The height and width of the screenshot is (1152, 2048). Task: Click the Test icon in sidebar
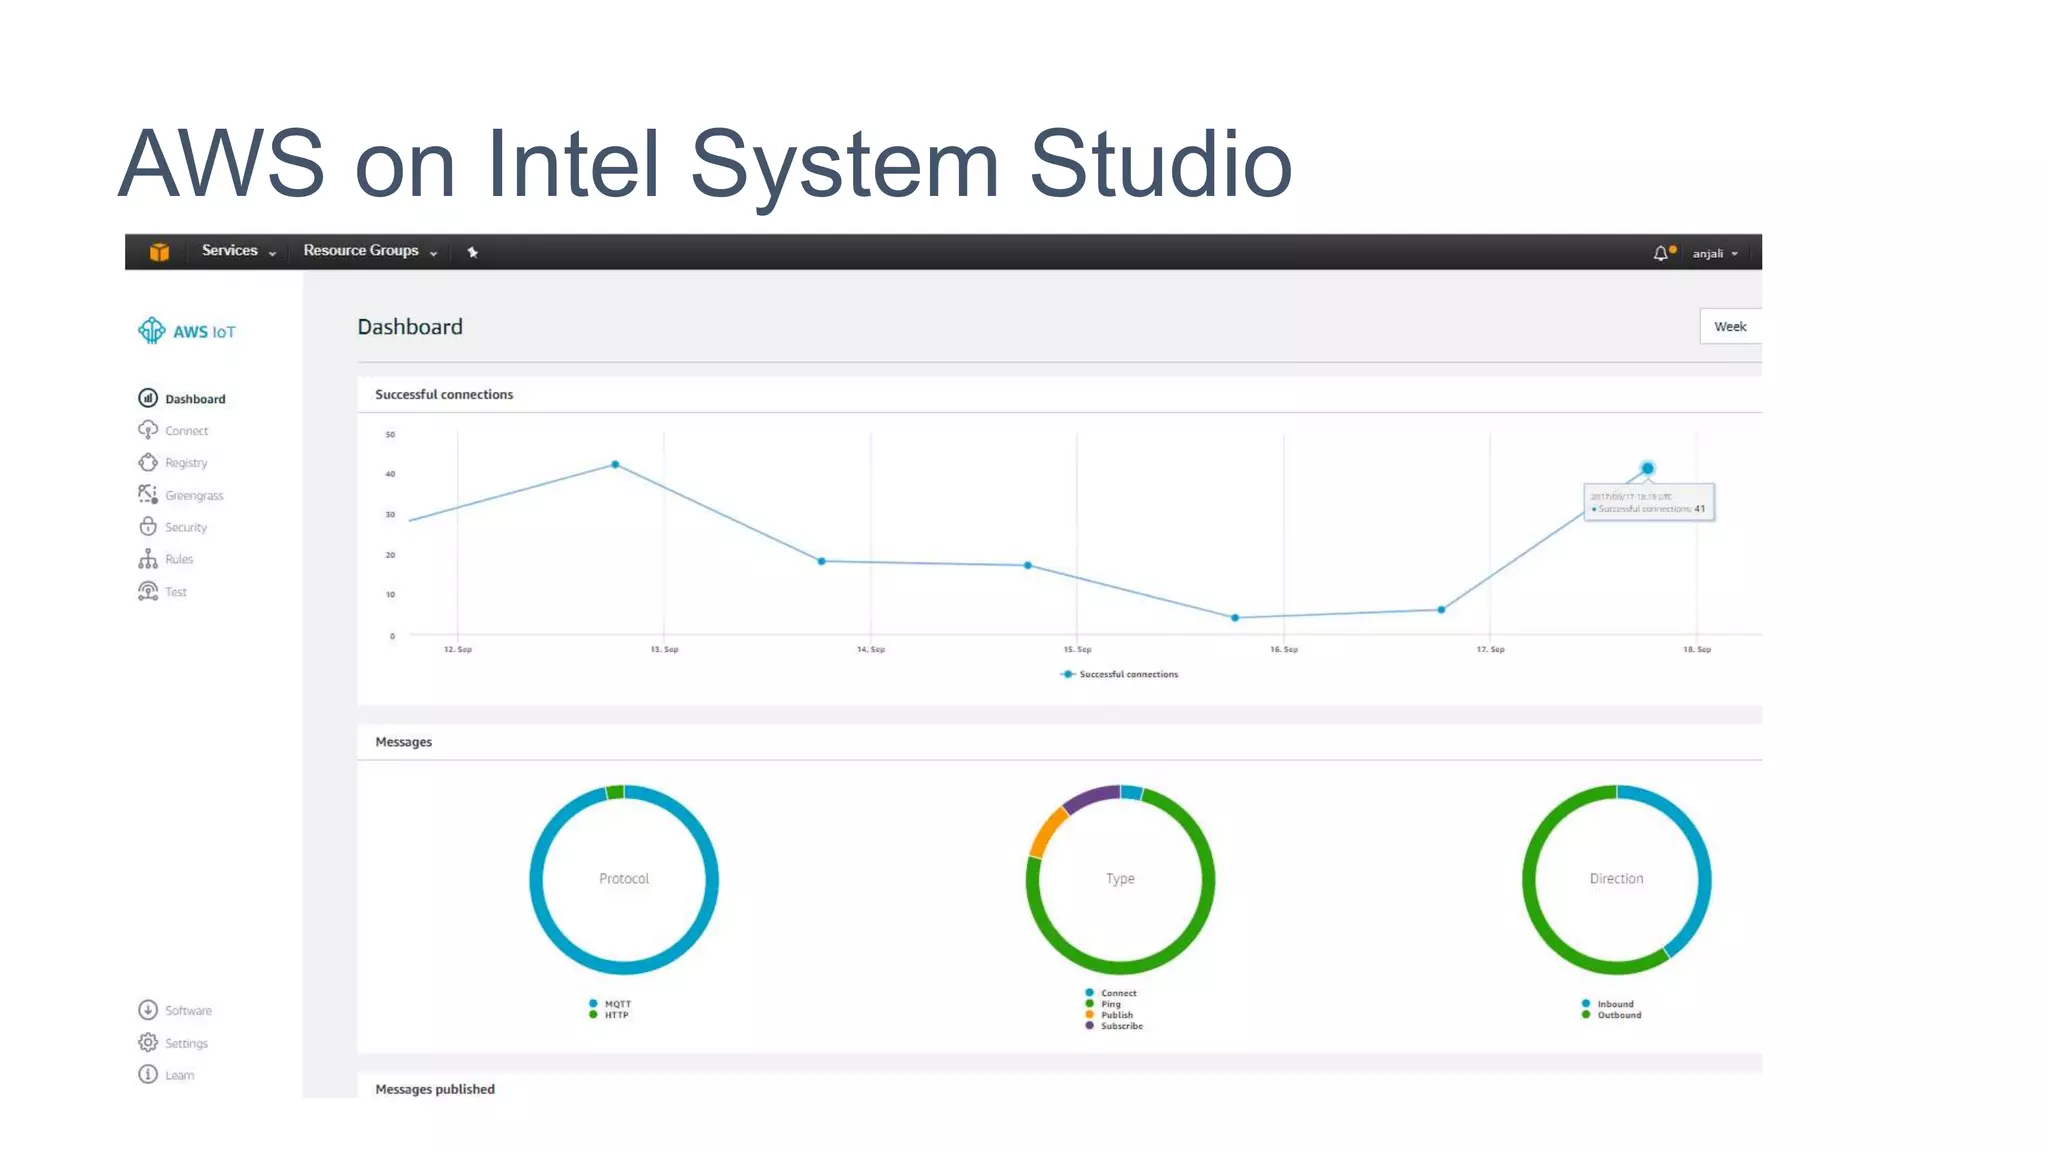(x=148, y=591)
